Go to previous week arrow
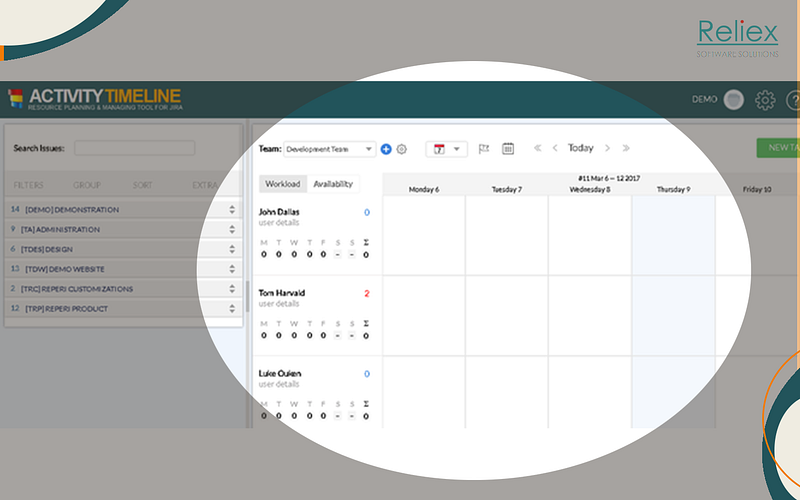Screen dimensions: 800x500 (x=555, y=148)
